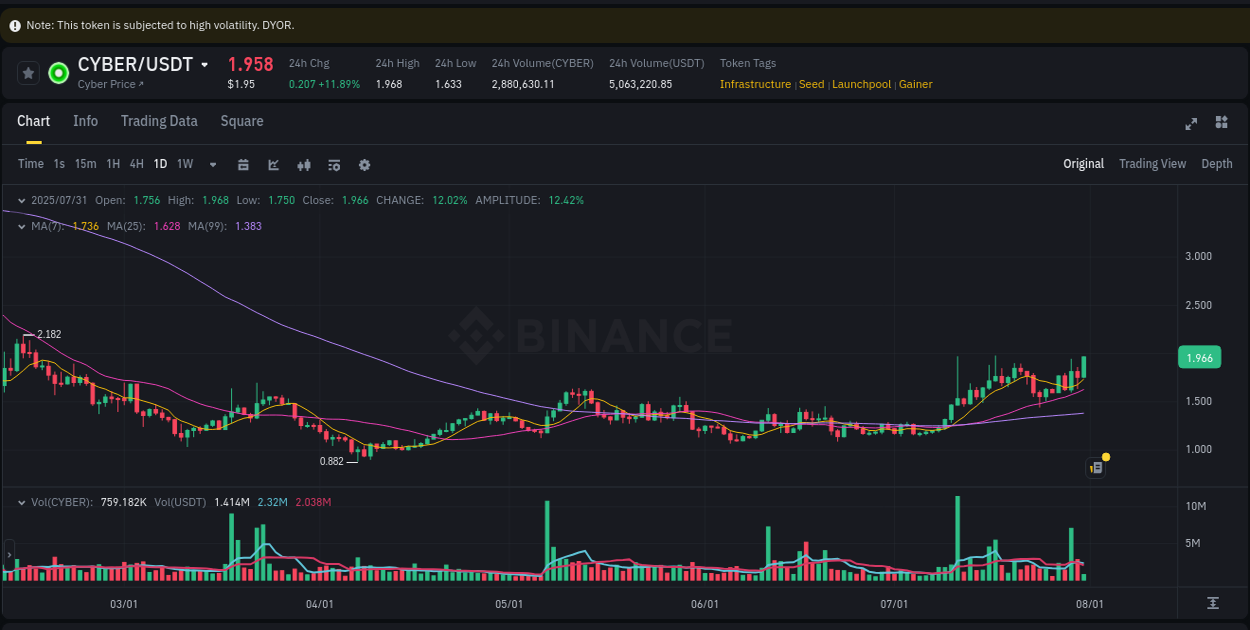Collapse the Vol(CYBER) volume row

click(x=21, y=501)
